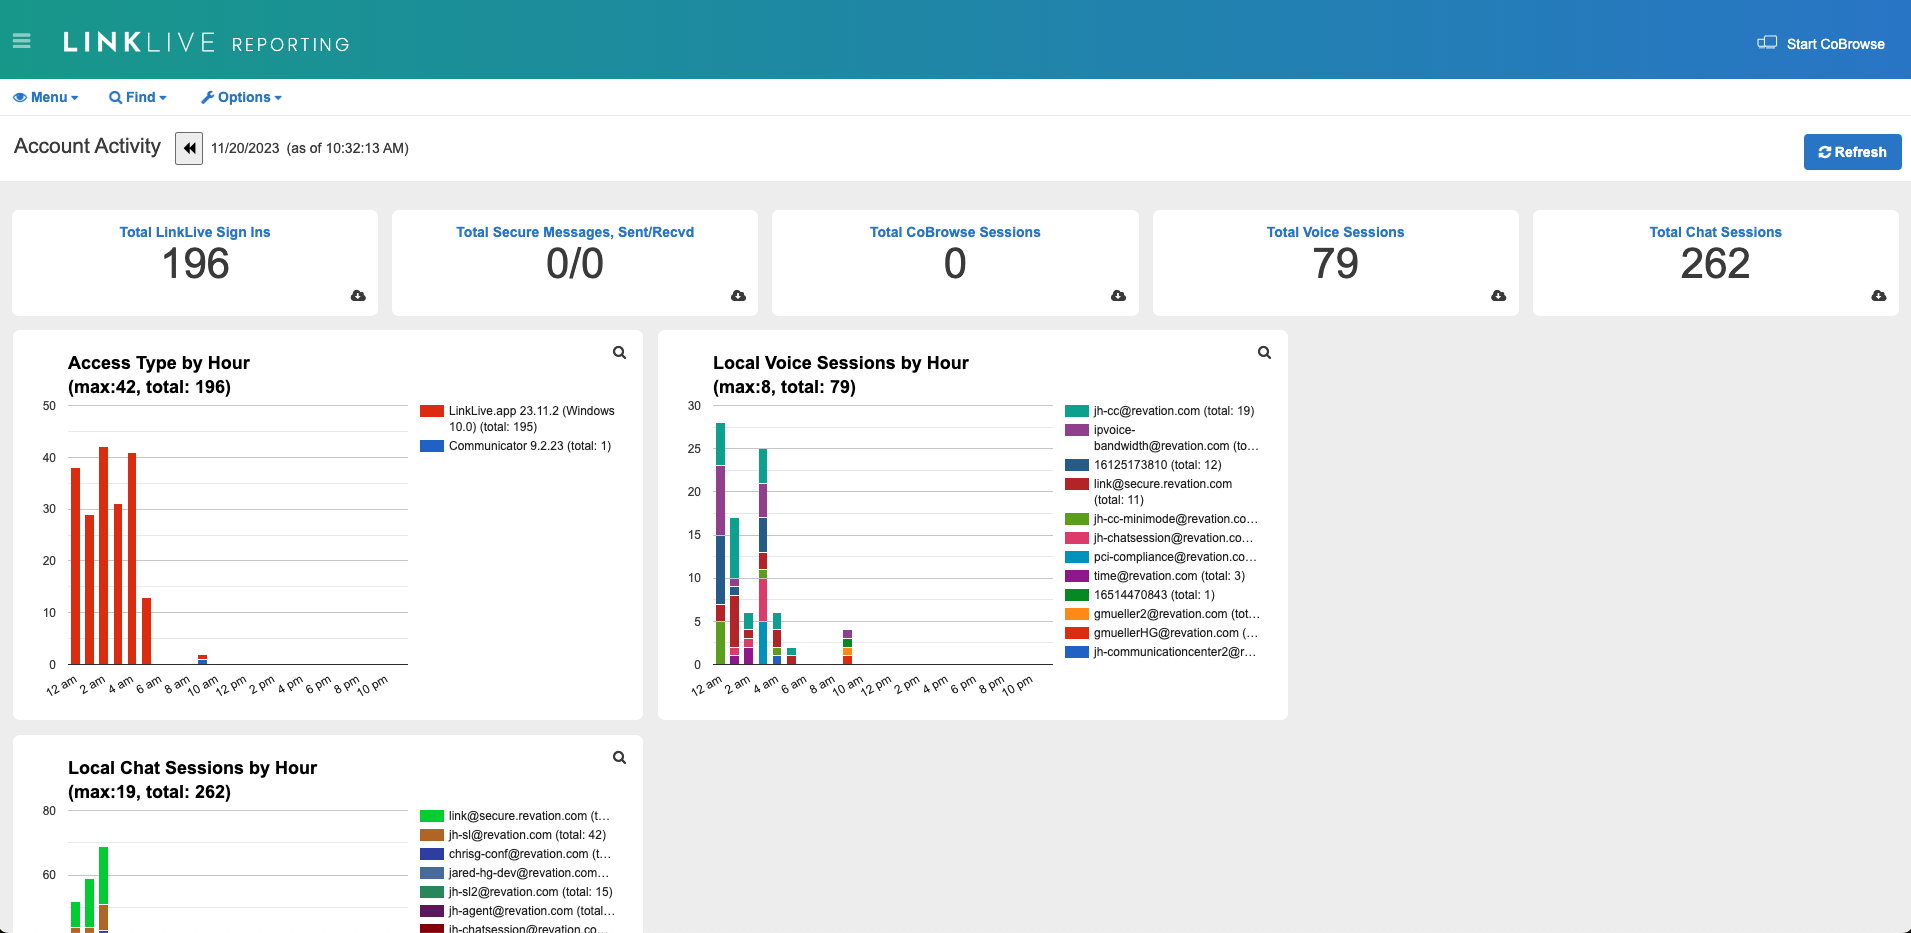Expand the Menu dropdown

click(x=46, y=97)
